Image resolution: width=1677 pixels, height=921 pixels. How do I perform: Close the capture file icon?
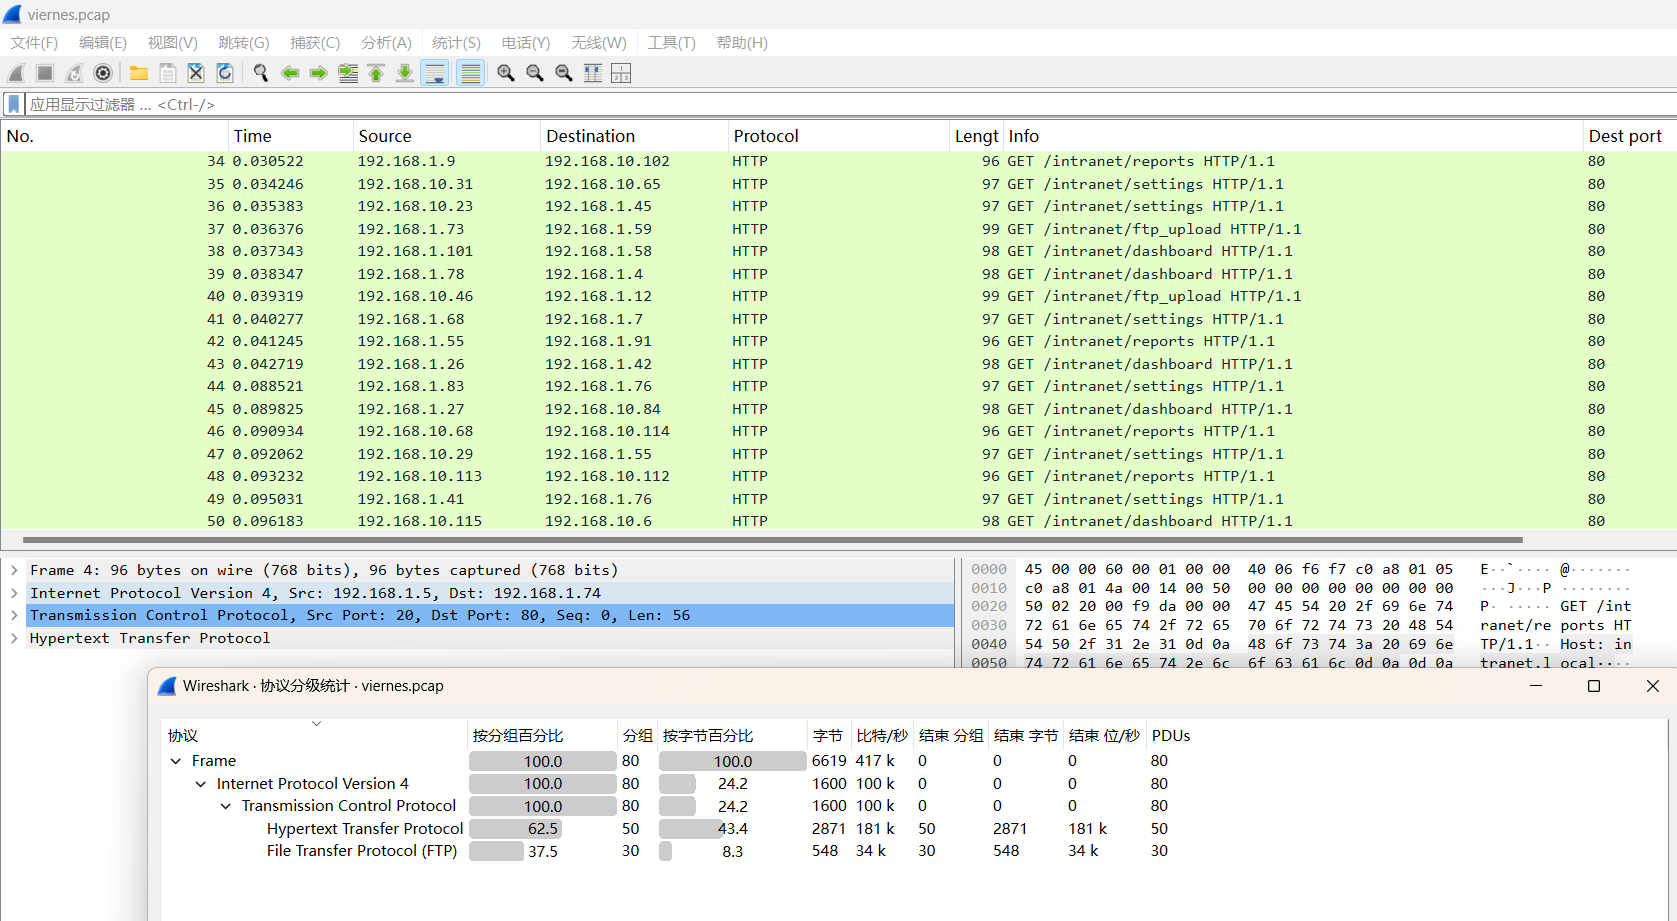196,73
